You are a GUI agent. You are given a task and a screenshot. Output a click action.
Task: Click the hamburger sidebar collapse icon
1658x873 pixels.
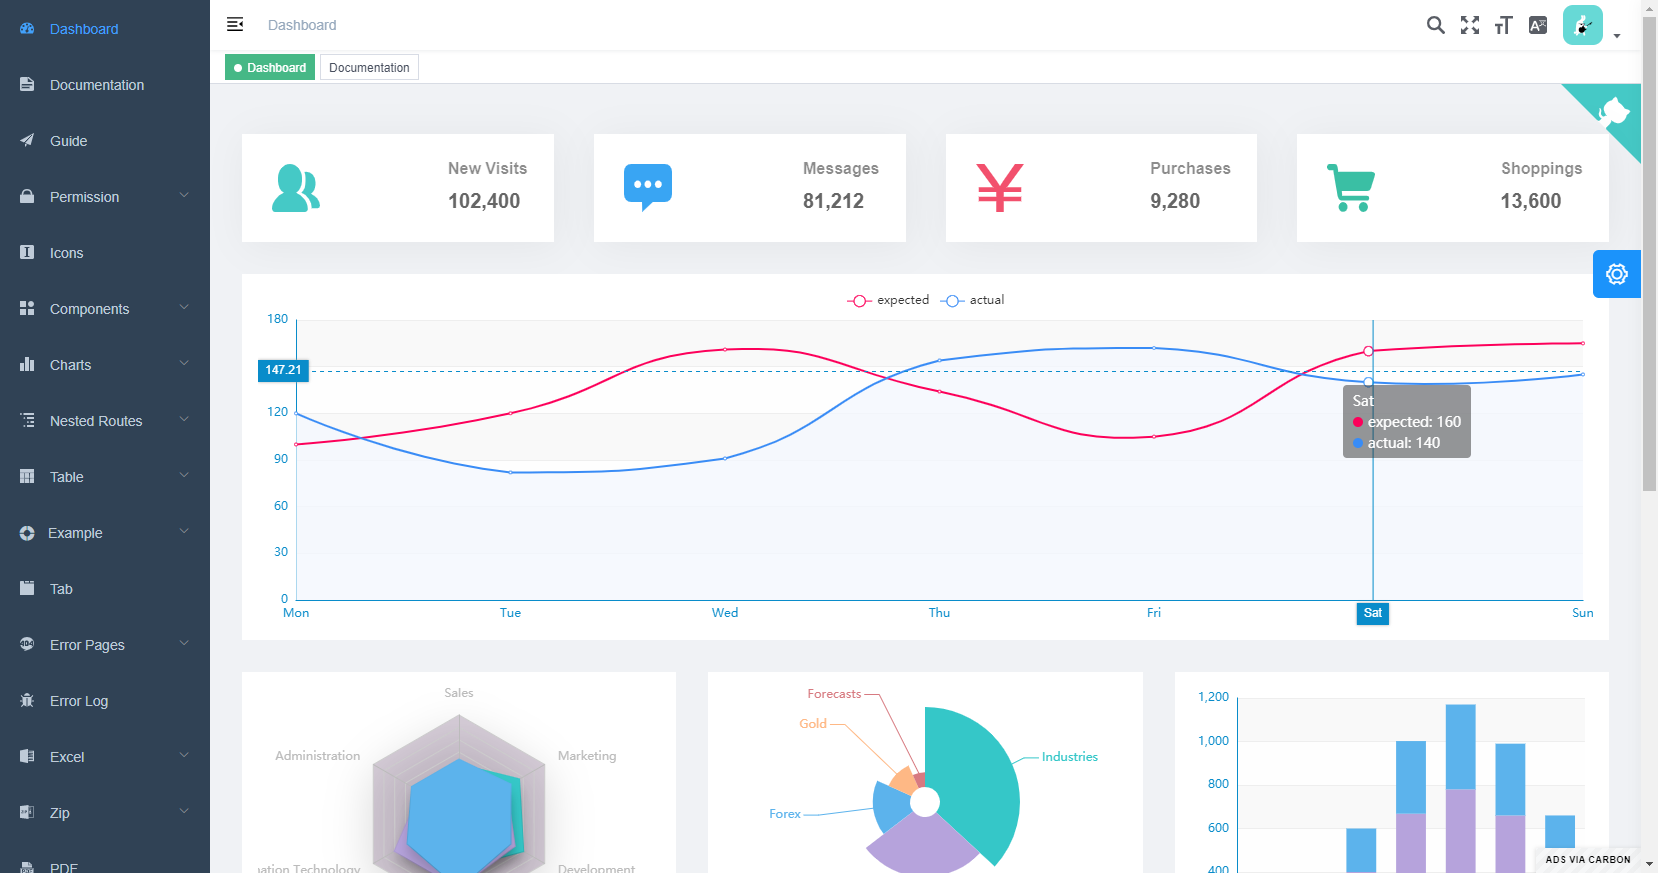click(235, 24)
